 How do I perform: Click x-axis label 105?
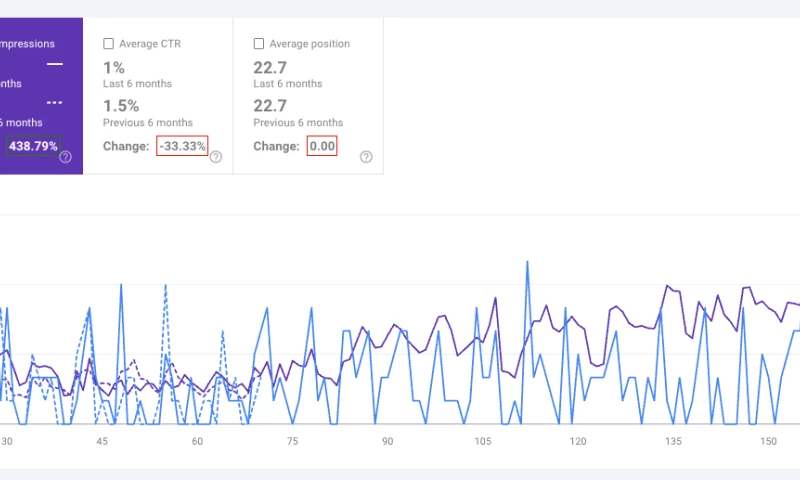pyautogui.click(x=483, y=441)
